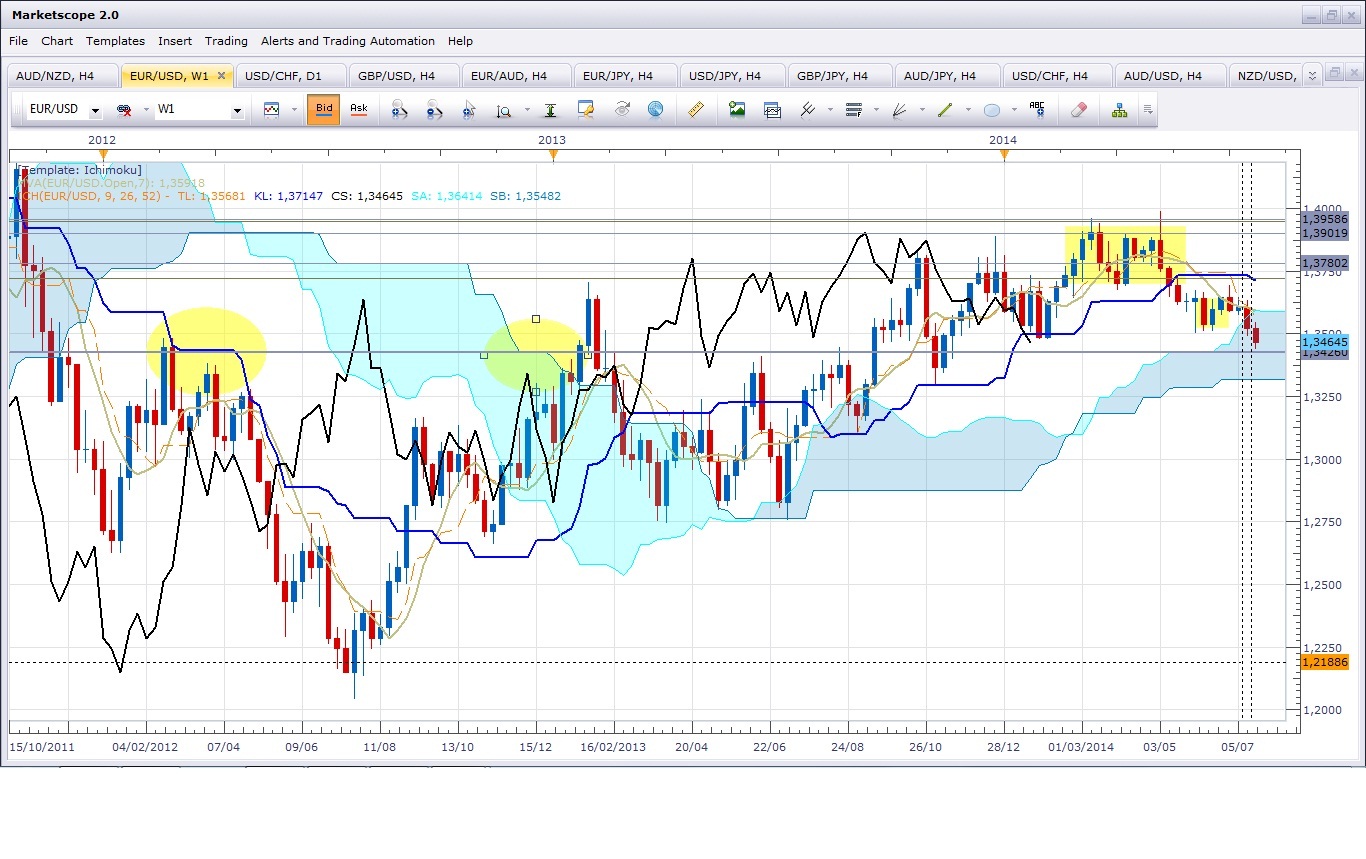
Task: Select the ellipse shape drawing tool
Action: (x=991, y=110)
